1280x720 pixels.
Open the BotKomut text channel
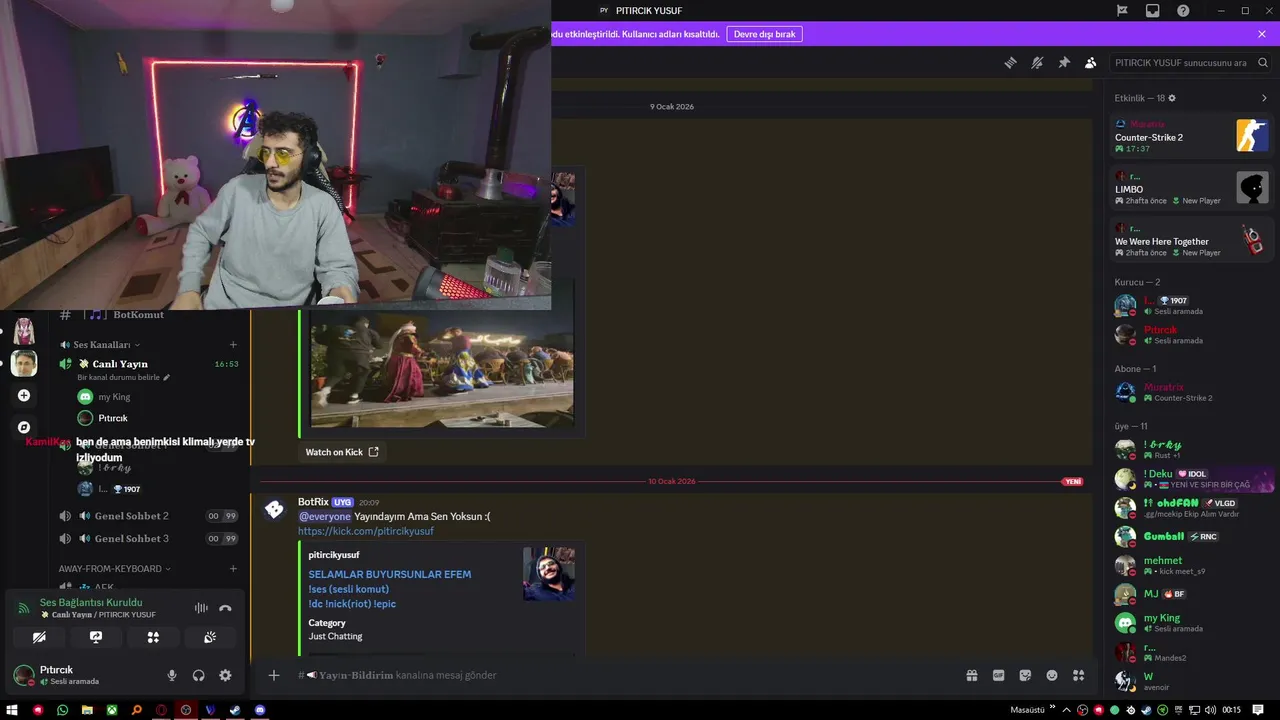[x=138, y=315]
